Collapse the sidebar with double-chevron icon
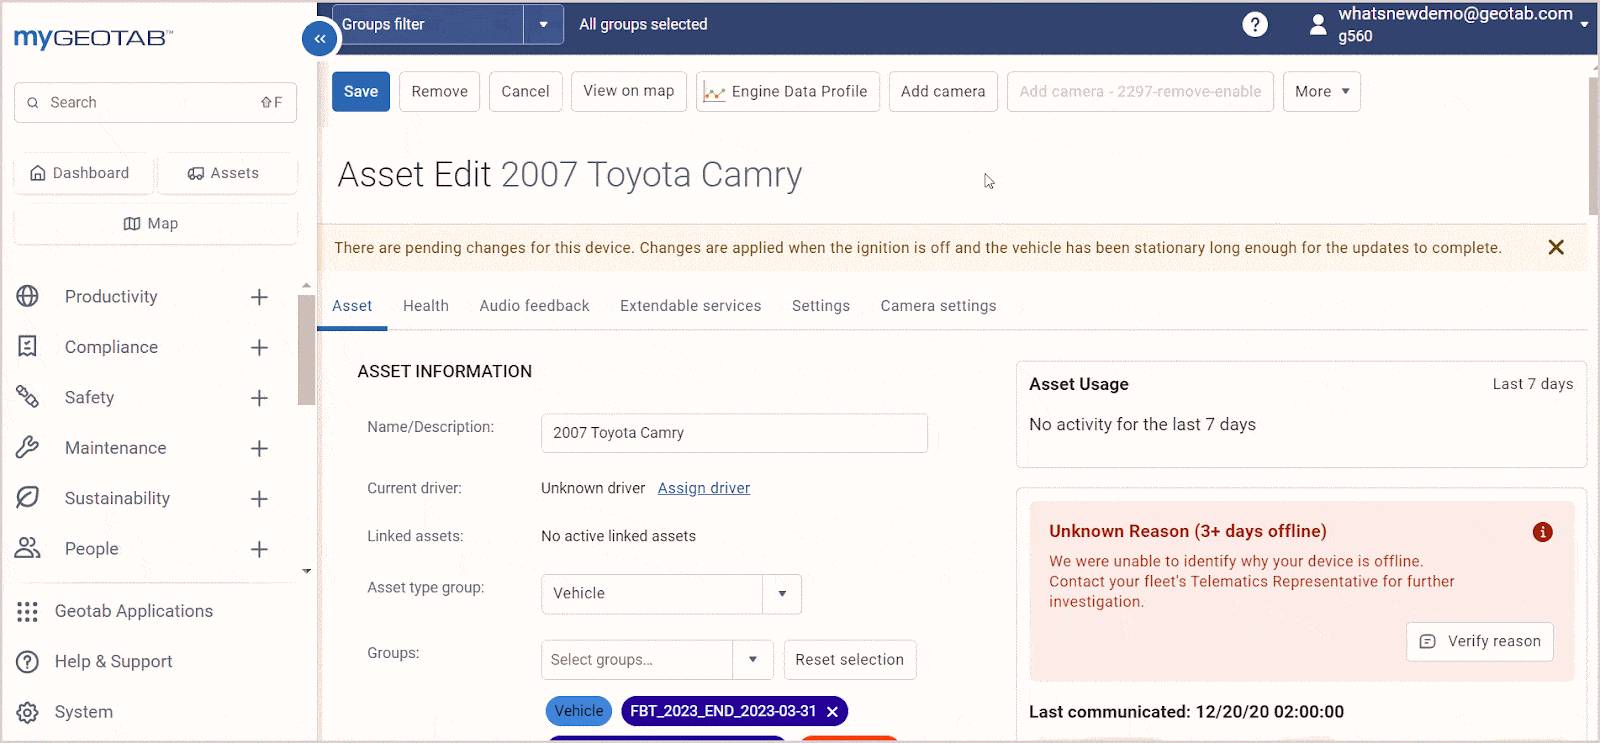 [x=320, y=39]
